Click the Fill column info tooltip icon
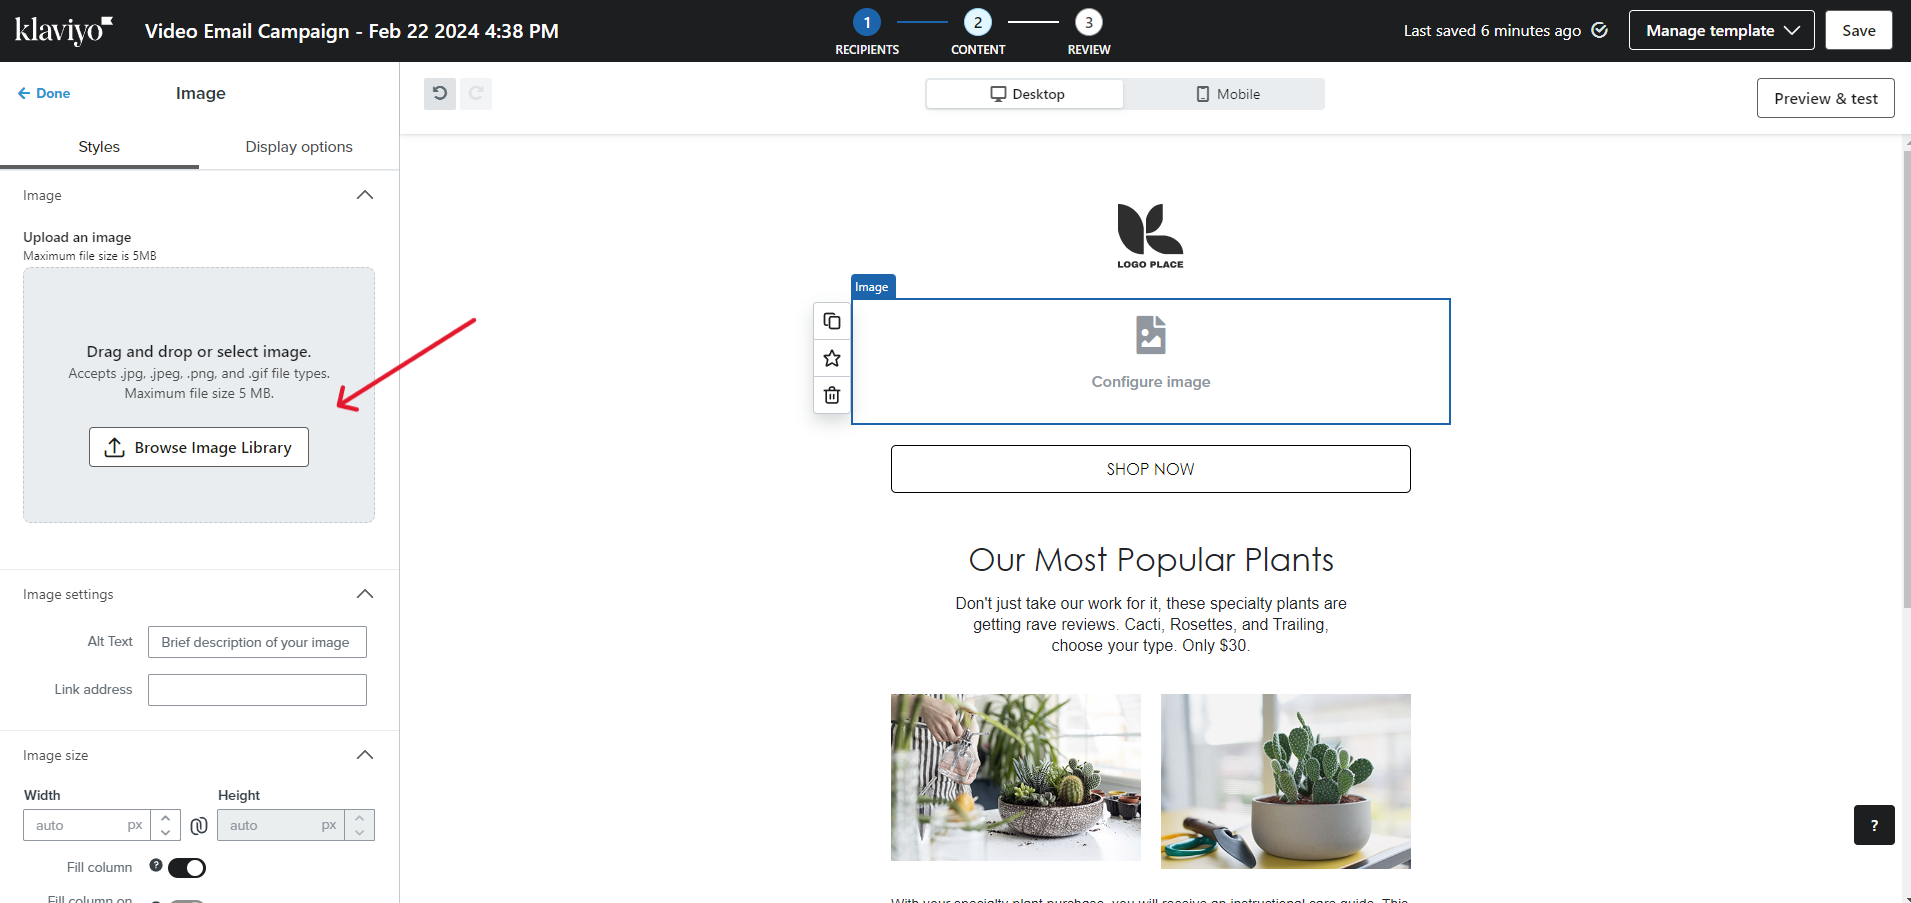The height and width of the screenshot is (903, 1911). (156, 866)
